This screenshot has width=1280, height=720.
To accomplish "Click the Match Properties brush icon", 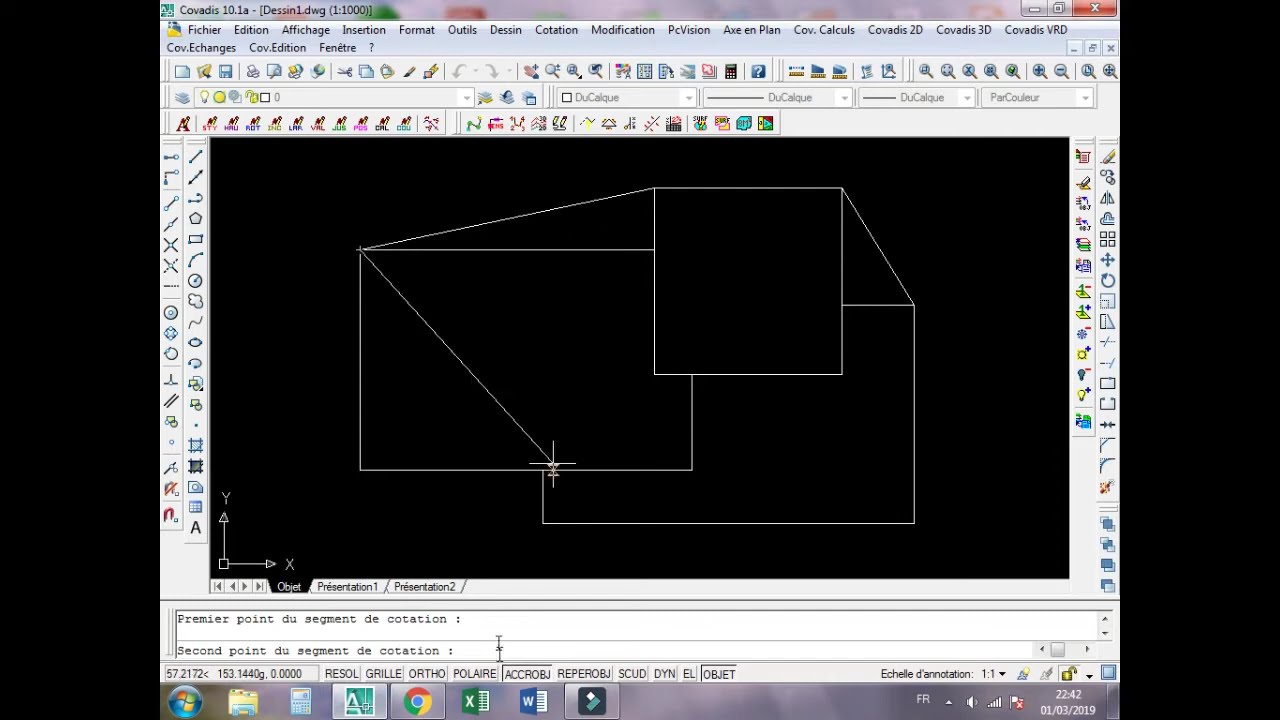I will tap(409, 71).
